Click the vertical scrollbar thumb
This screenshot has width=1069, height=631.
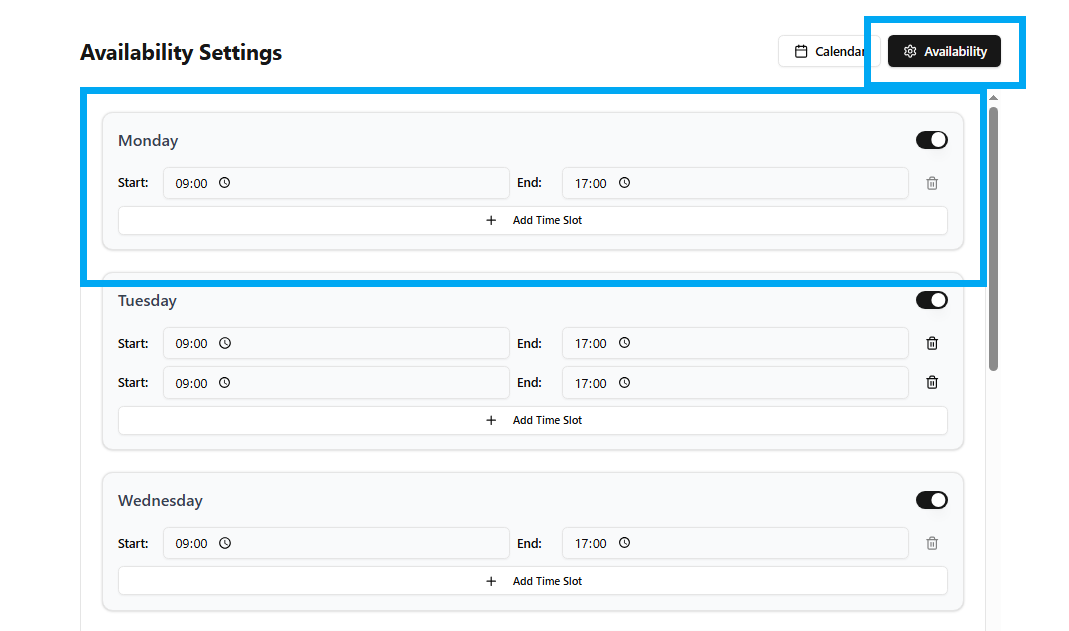(x=993, y=238)
